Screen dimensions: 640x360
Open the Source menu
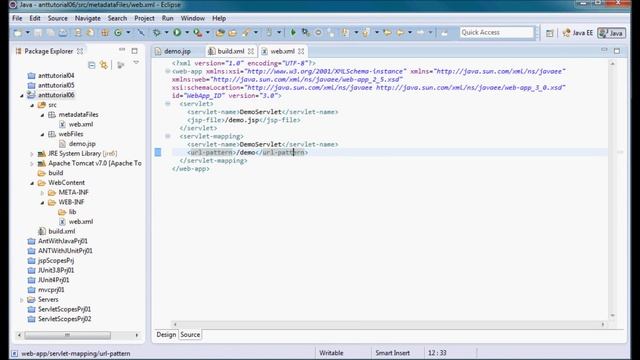[58, 18]
